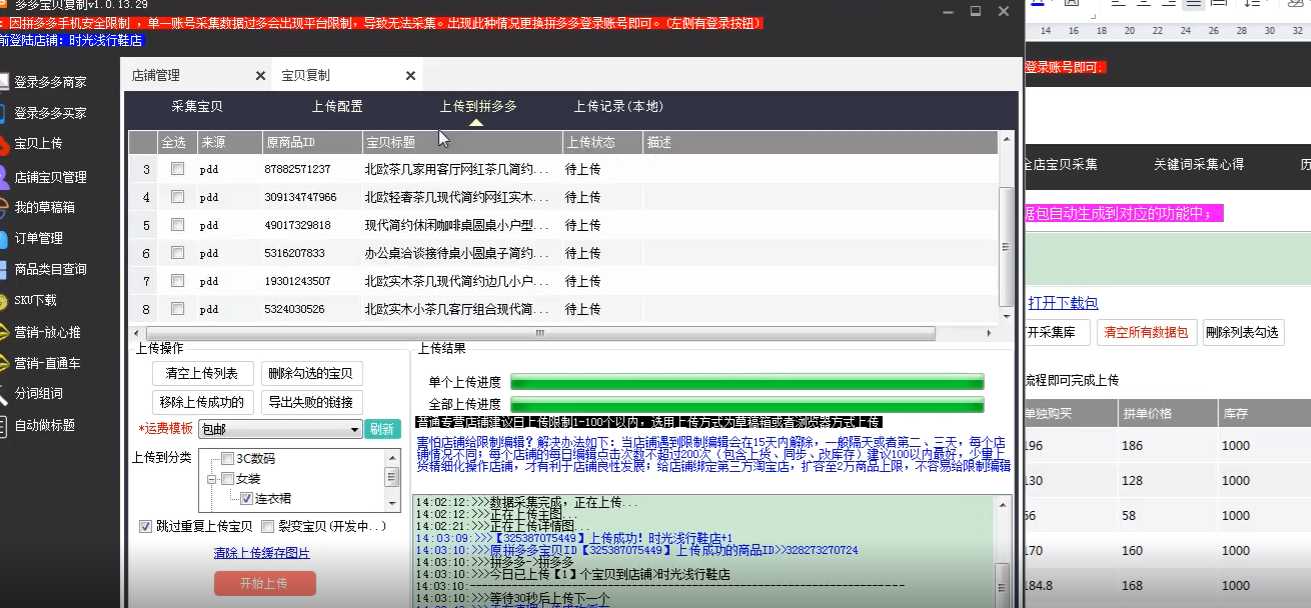Open the 采集宝贝 step tab
This screenshot has height=608, width=1311.
tap(197, 106)
